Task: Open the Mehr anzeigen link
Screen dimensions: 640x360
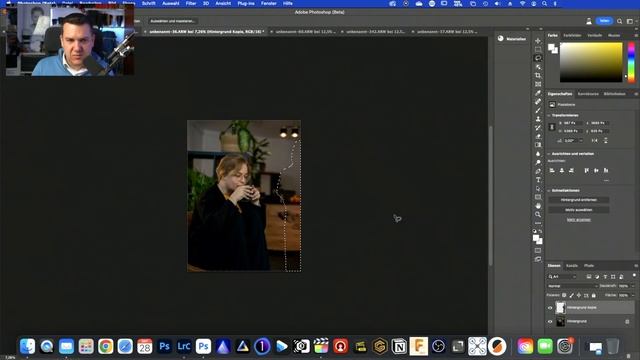Action: coord(578,220)
